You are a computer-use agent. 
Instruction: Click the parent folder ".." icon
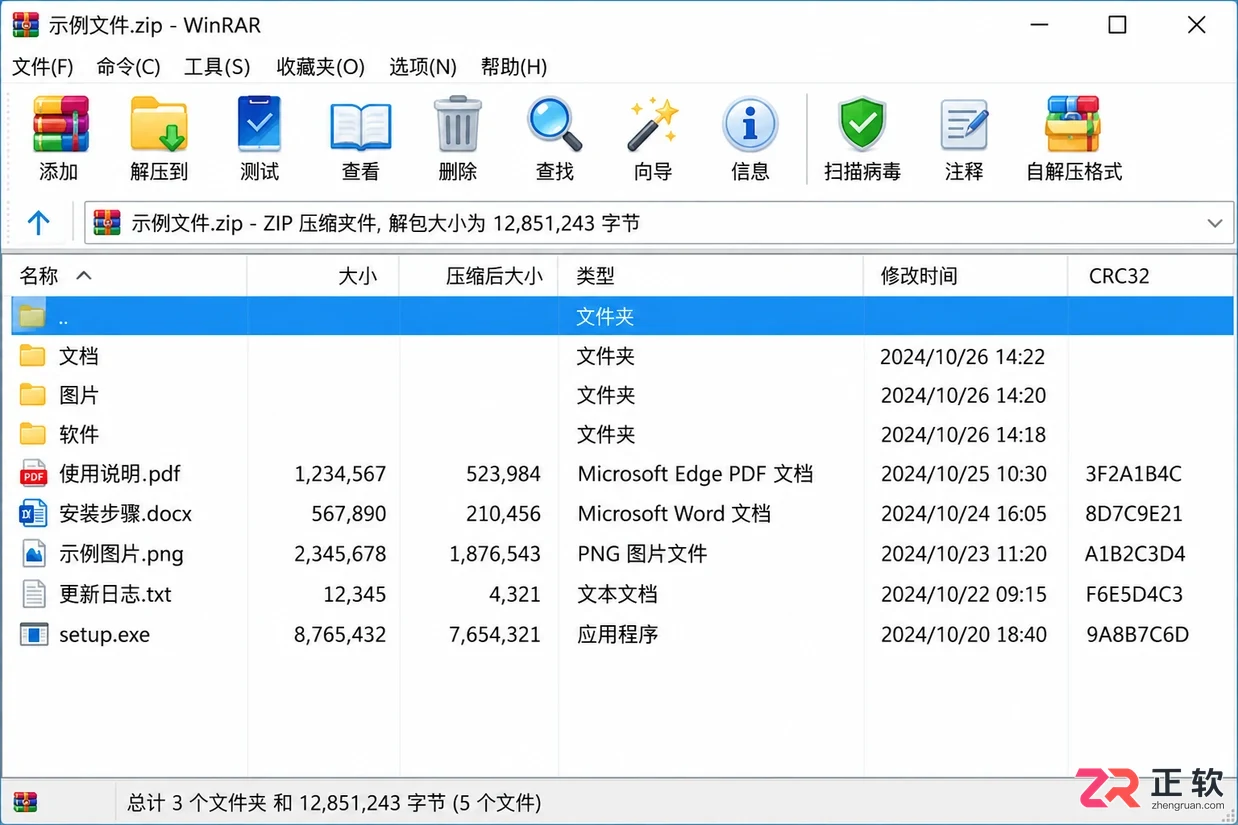click(x=33, y=316)
